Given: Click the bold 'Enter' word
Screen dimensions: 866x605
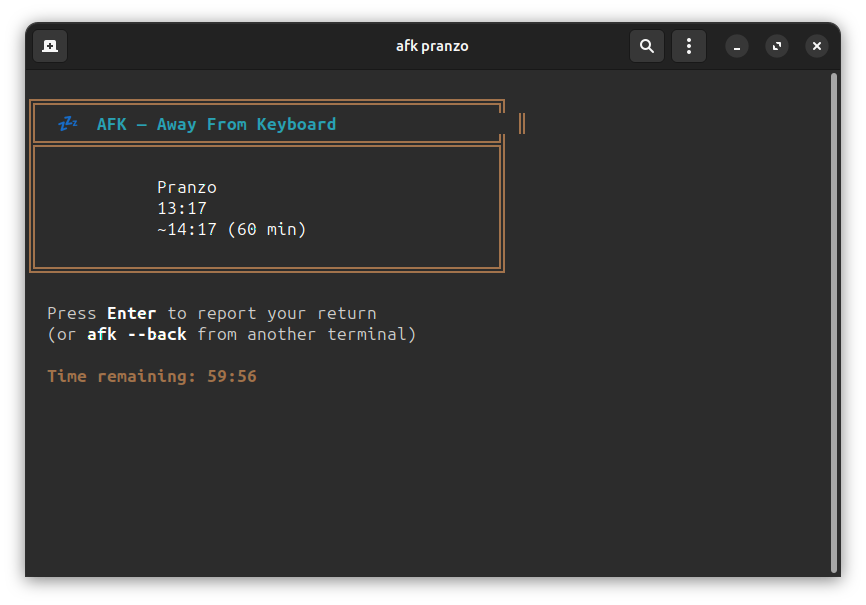Looking at the screenshot, I should pos(131,313).
